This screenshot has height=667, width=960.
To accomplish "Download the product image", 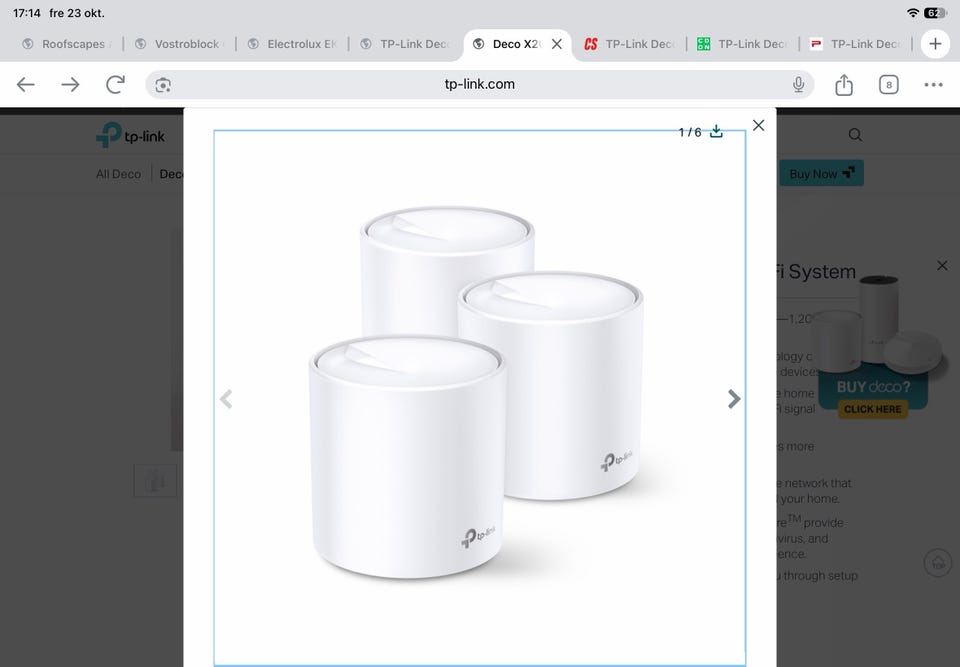I will pyautogui.click(x=716, y=132).
